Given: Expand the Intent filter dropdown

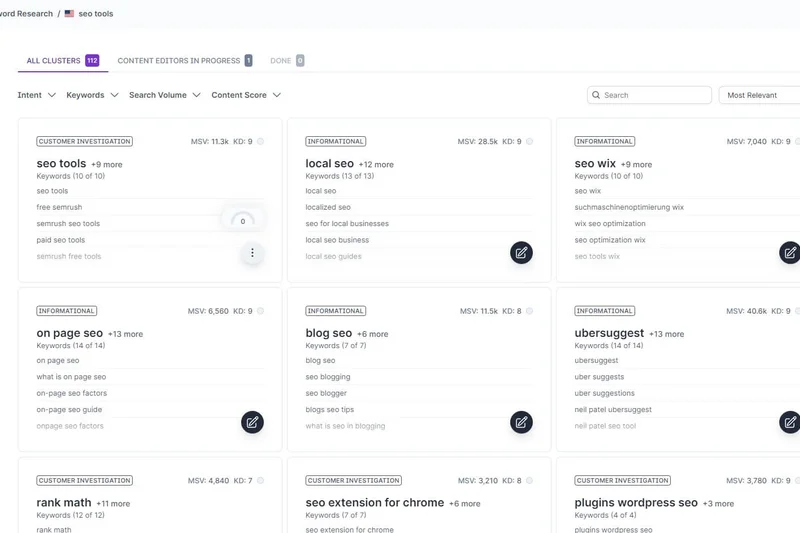Looking at the screenshot, I should pos(36,95).
